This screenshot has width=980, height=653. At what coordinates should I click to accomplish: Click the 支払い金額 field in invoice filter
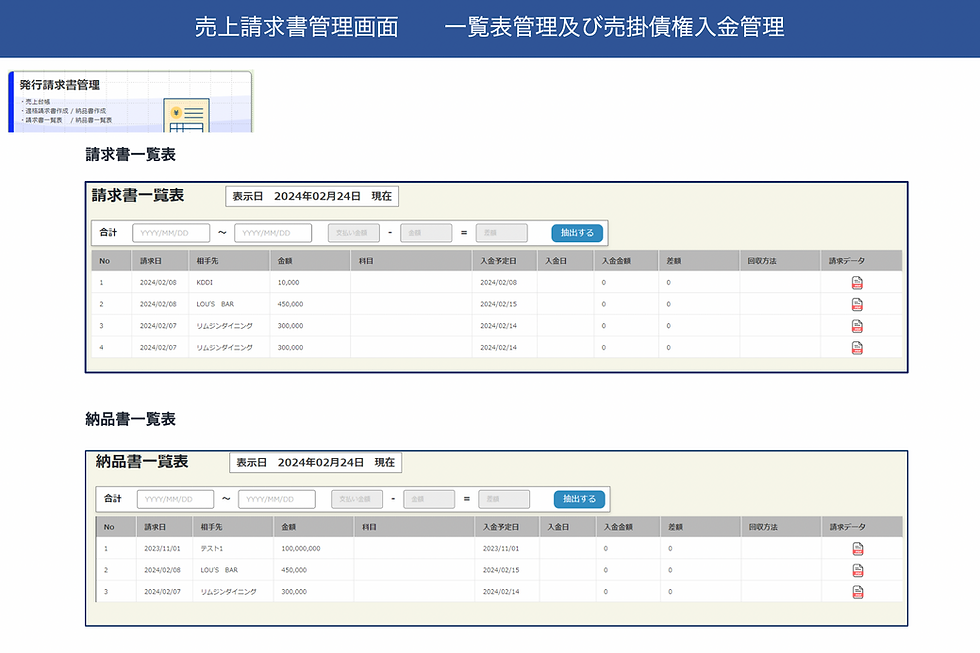(x=354, y=233)
